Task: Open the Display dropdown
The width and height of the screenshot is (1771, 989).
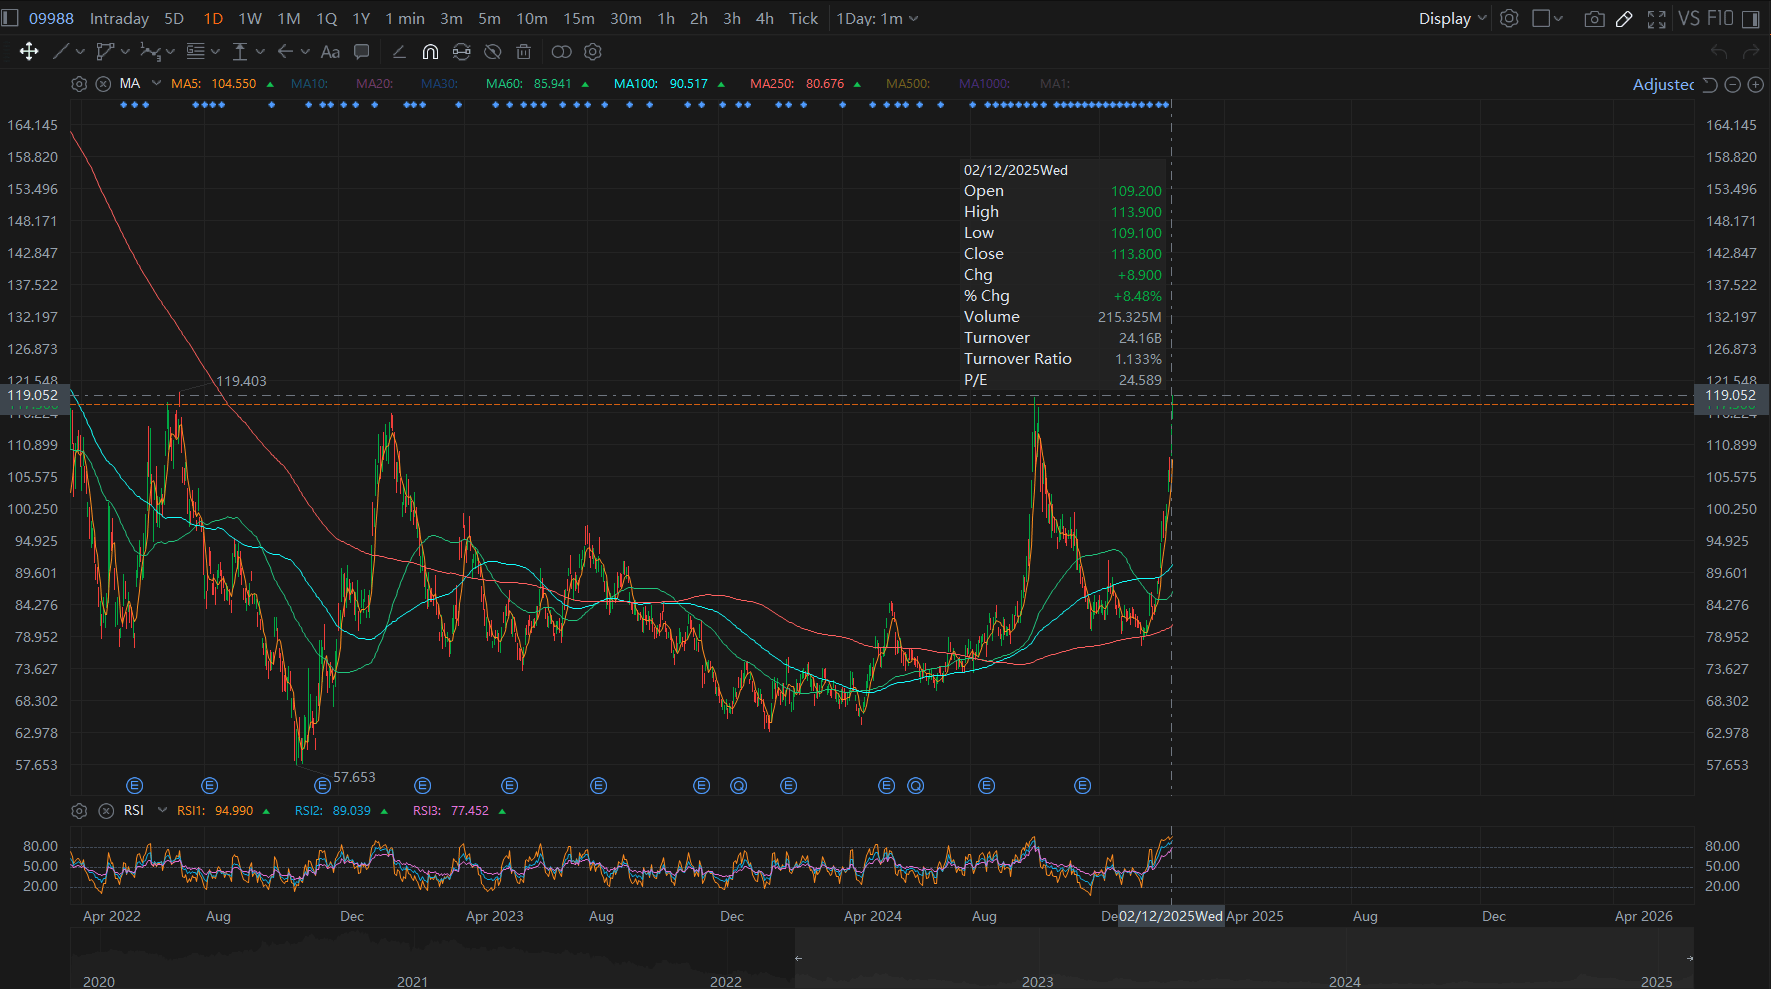Action: click(x=1453, y=18)
